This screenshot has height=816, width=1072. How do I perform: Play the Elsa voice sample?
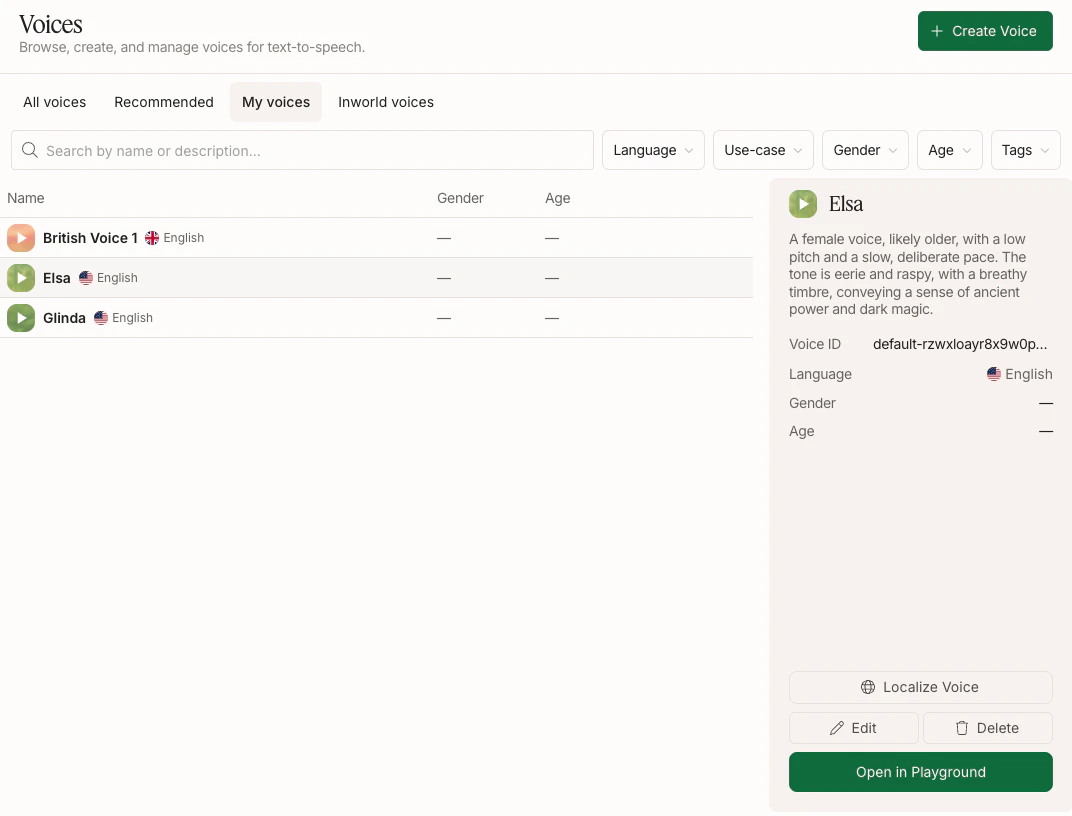[21, 278]
